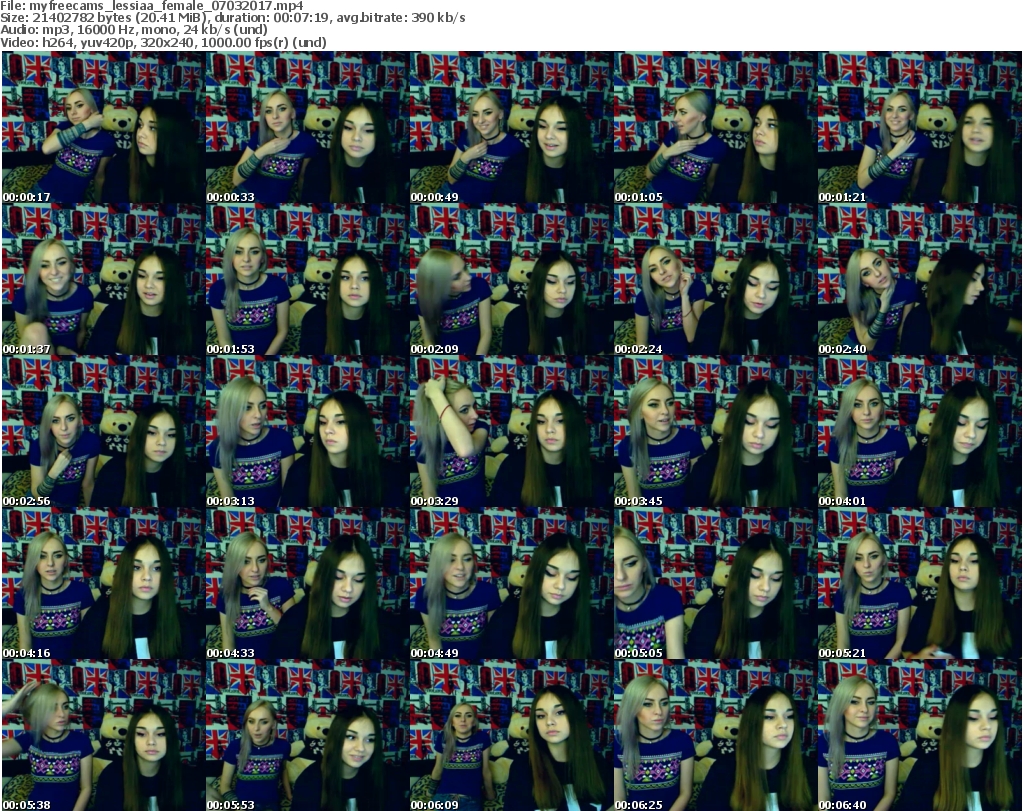Click the 00:04:01 thumbnail frame
The image size is (1024, 811).
pos(919,432)
